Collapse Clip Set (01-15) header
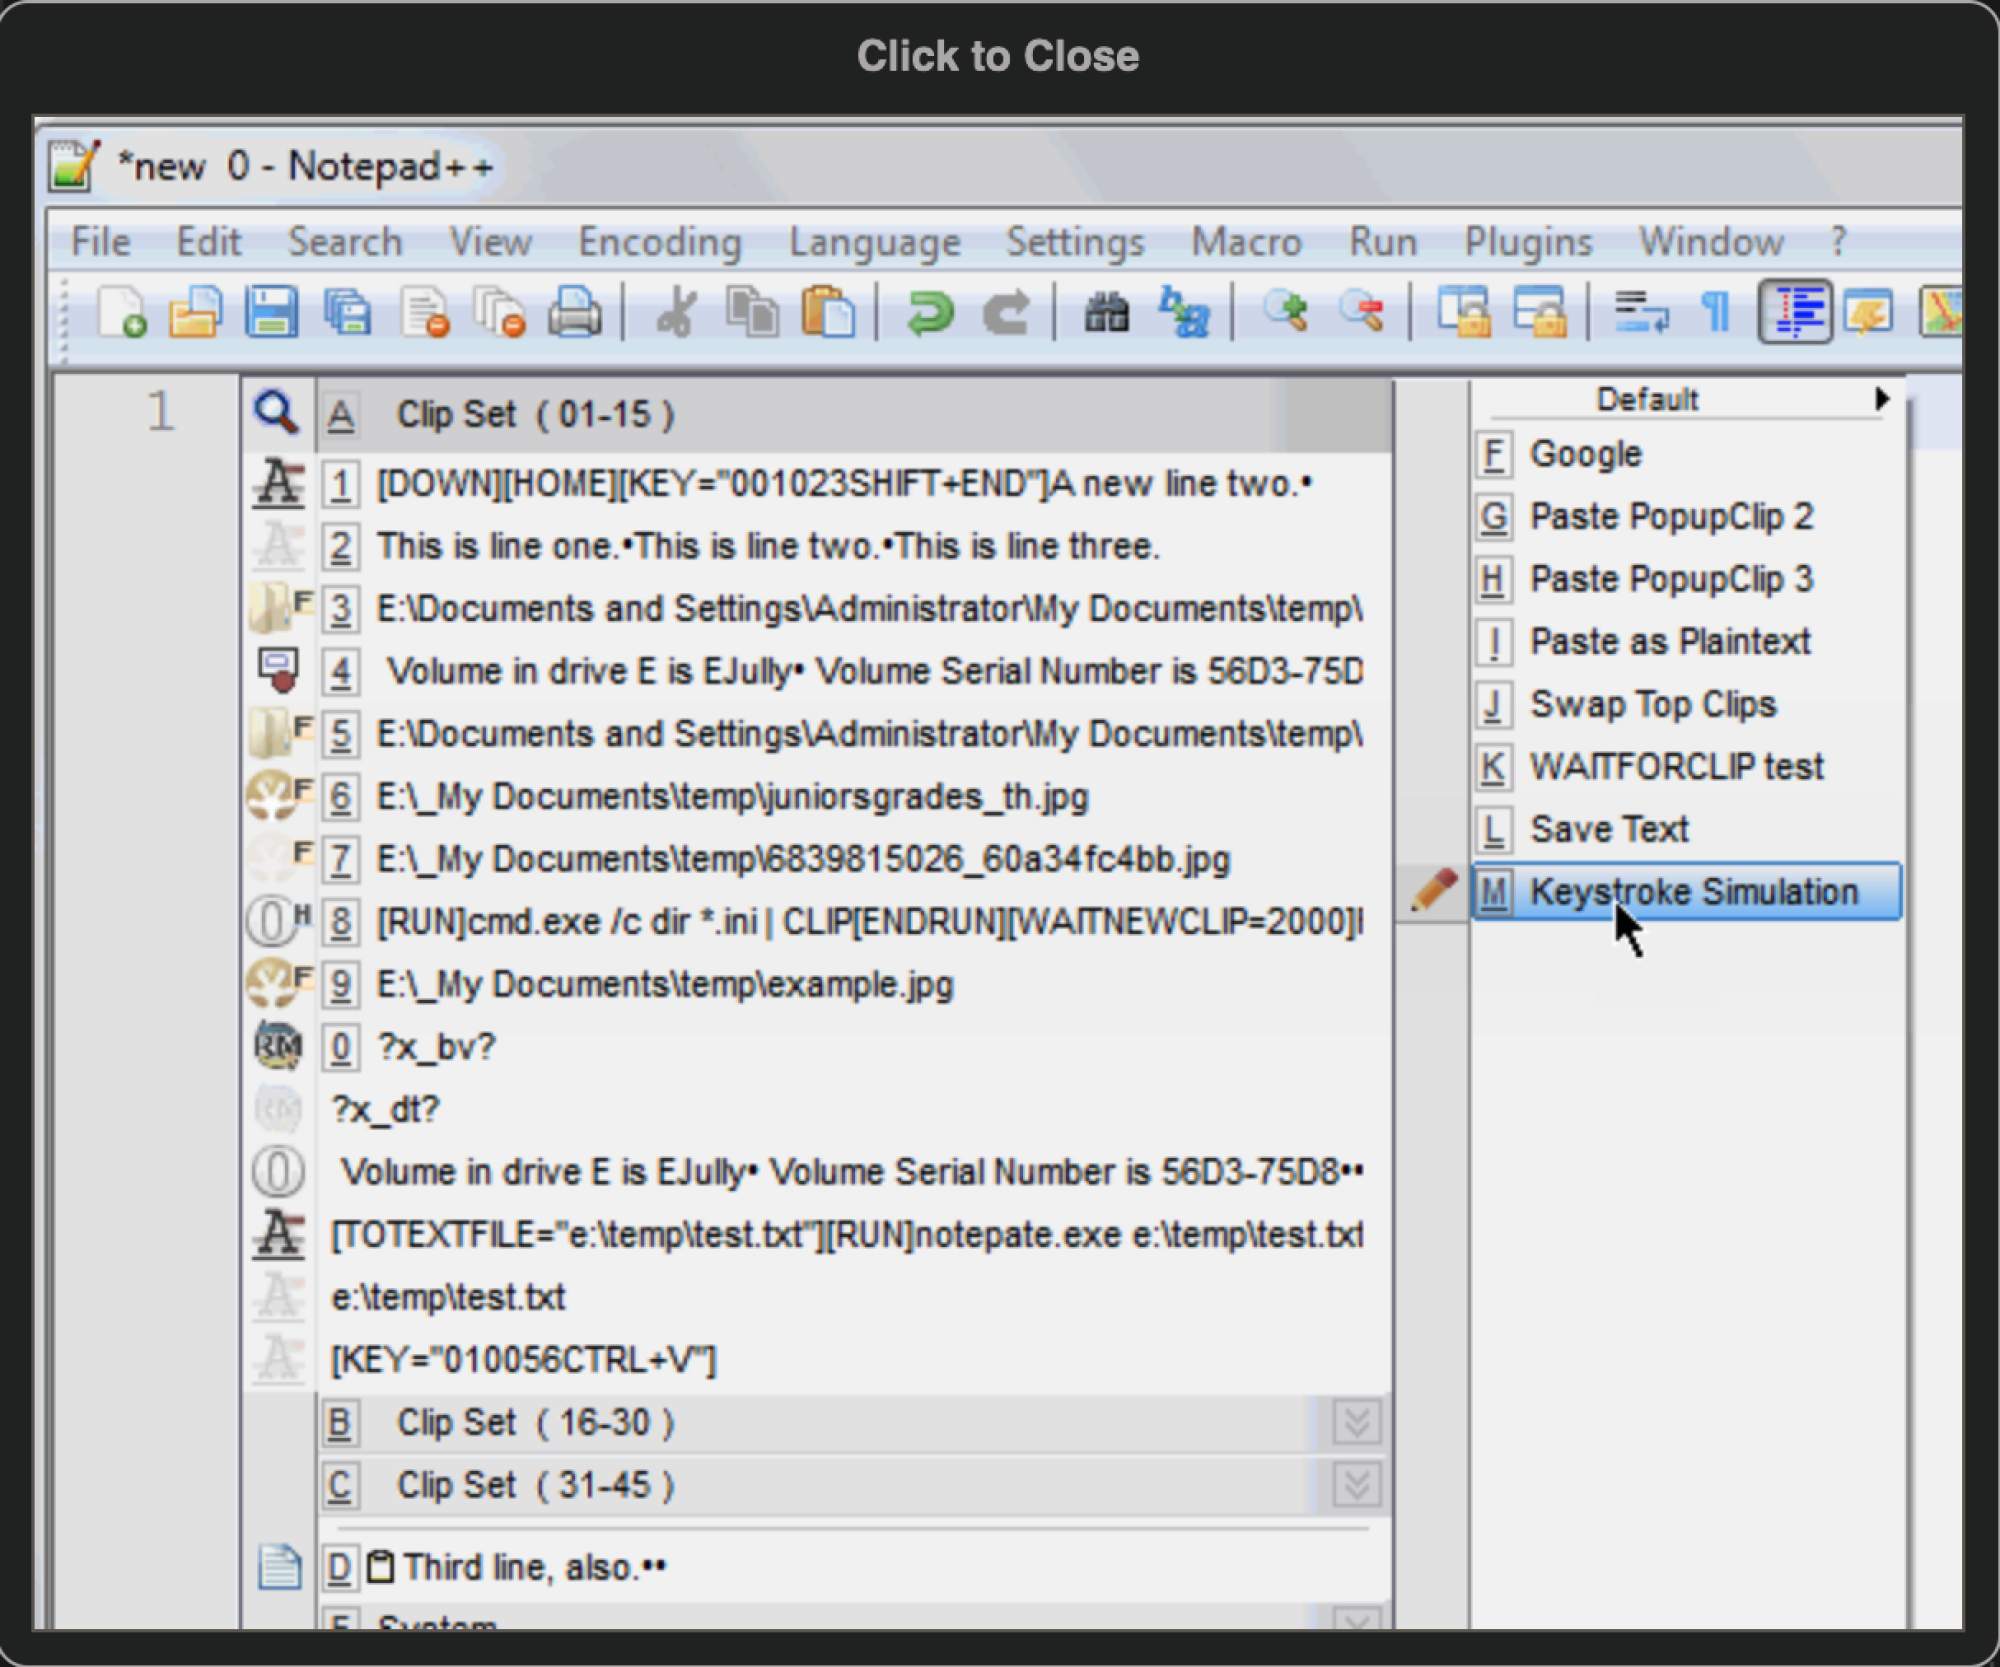 point(855,413)
